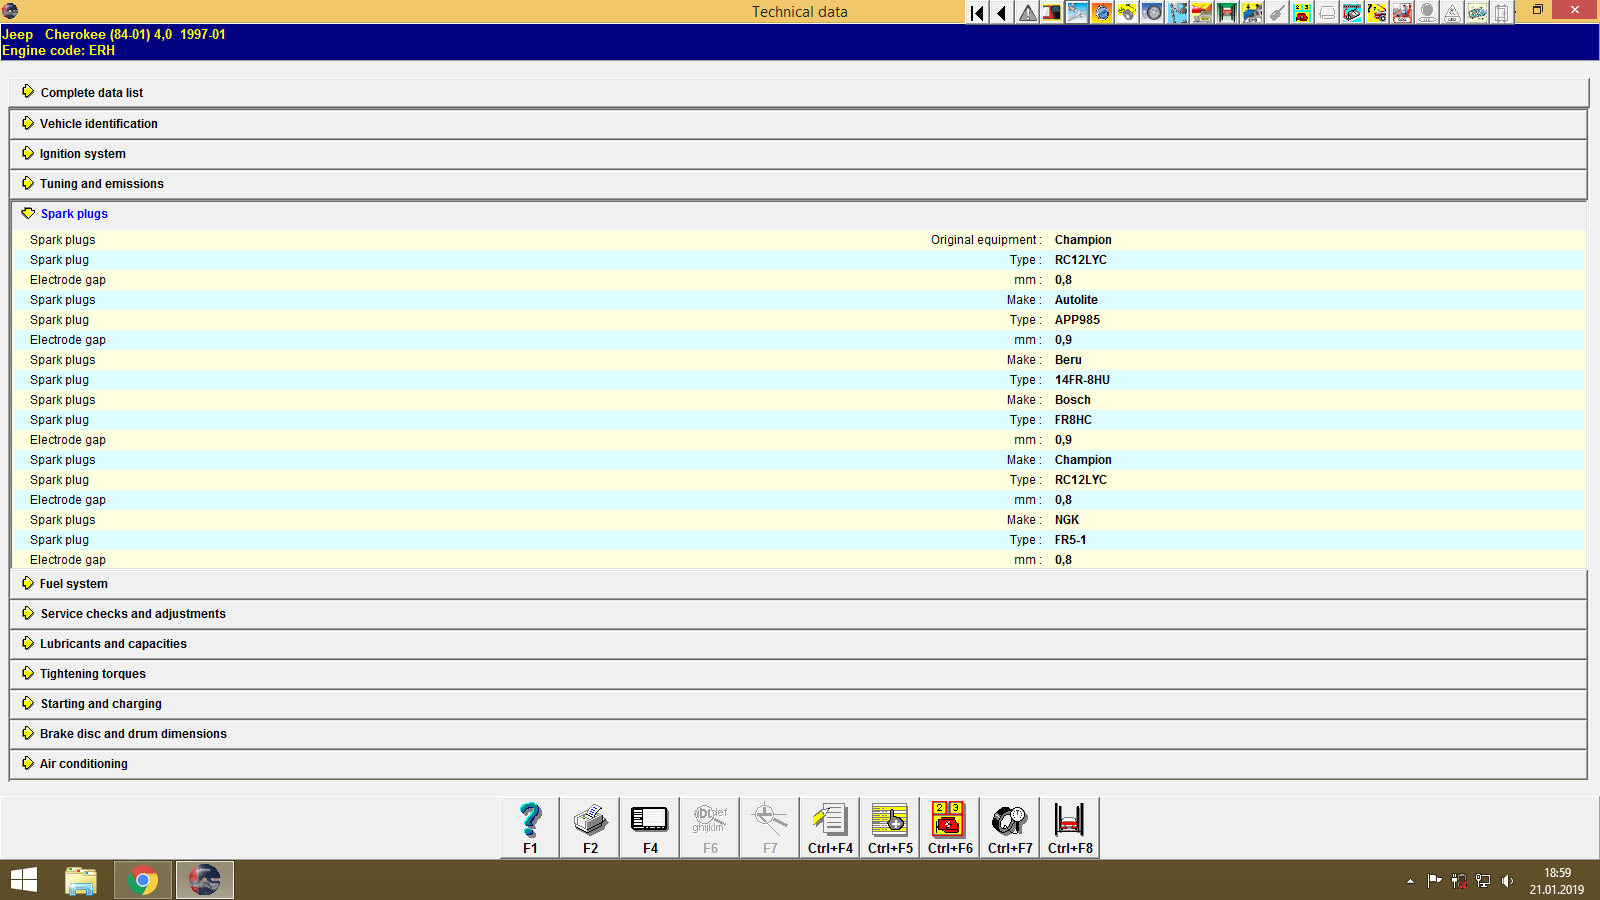This screenshot has height=900, width=1600.
Task: Print the page using the F2 printer icon
Action: click(589, 827)
